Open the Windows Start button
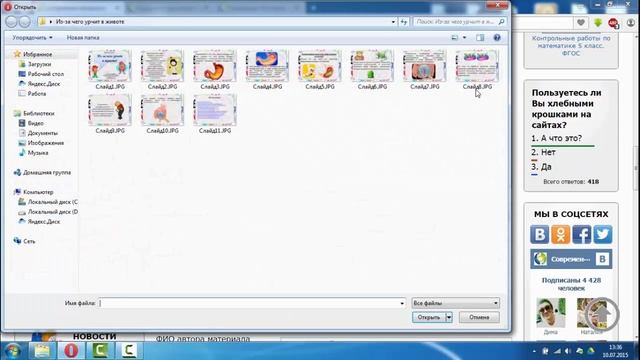The height and width of the screenshot is (360, 640). [x=12, y=351]
